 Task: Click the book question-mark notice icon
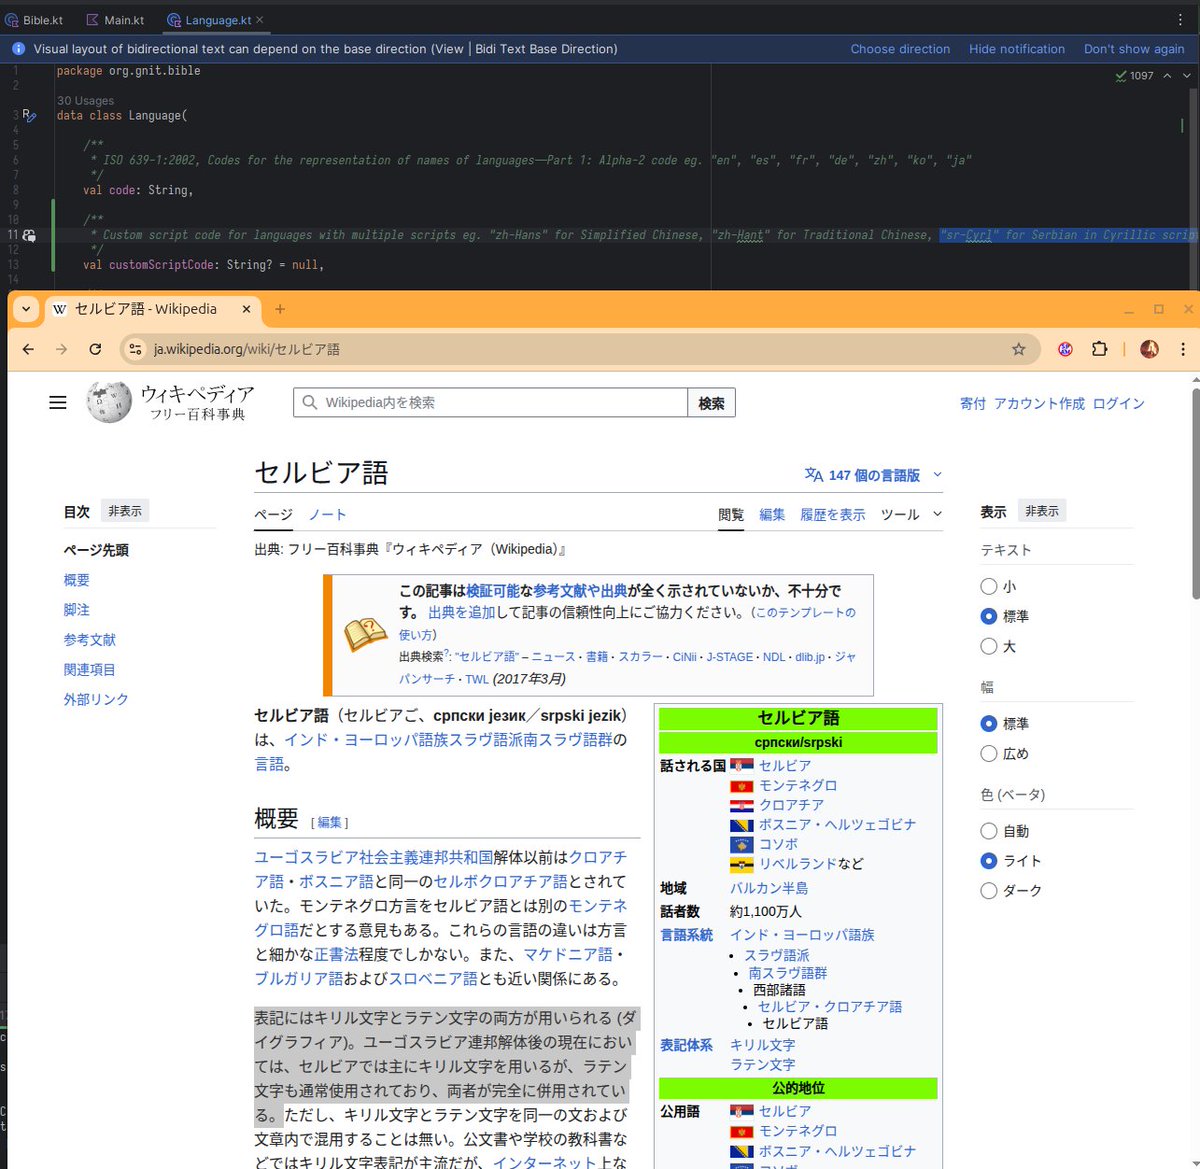(365, 634)
